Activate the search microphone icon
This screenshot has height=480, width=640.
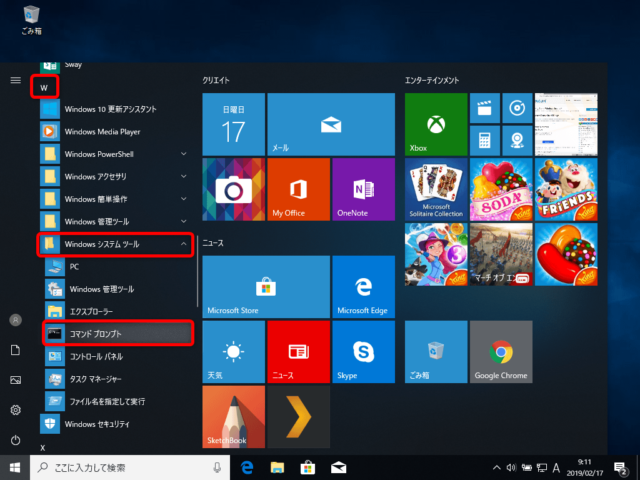click(217, 468)
